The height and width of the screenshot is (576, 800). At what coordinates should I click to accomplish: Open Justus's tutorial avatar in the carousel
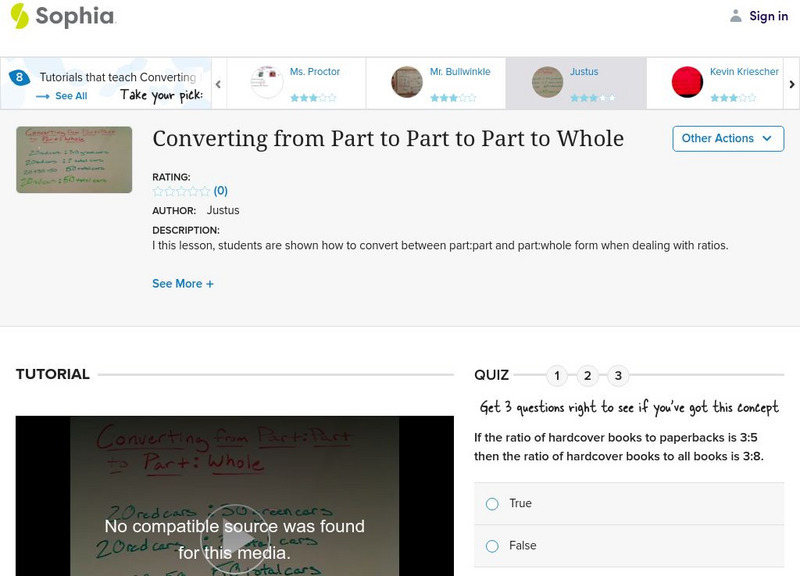[547, 82]
